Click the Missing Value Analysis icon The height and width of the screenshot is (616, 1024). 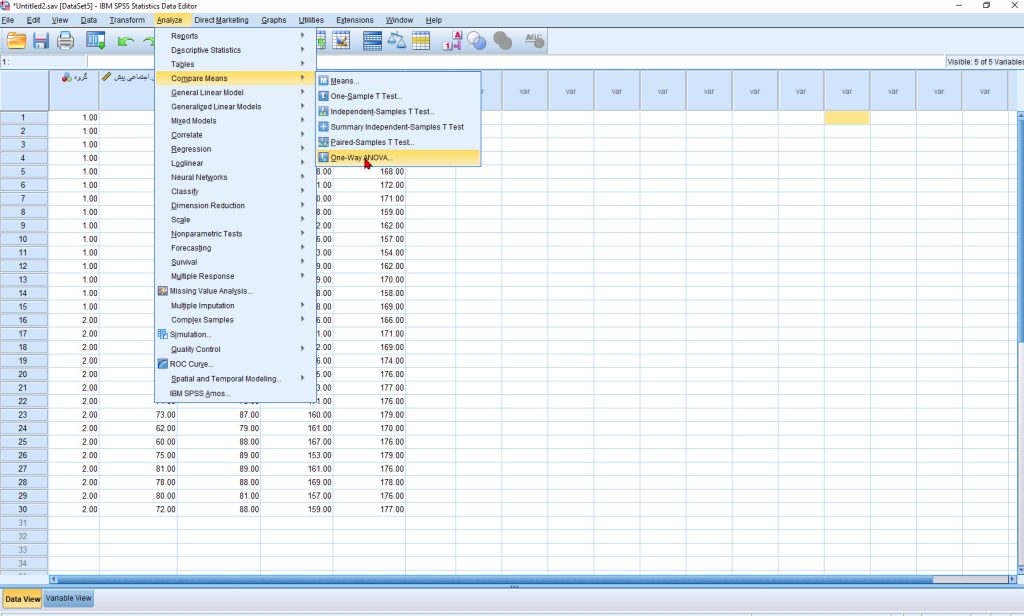(x=163, y=291)
